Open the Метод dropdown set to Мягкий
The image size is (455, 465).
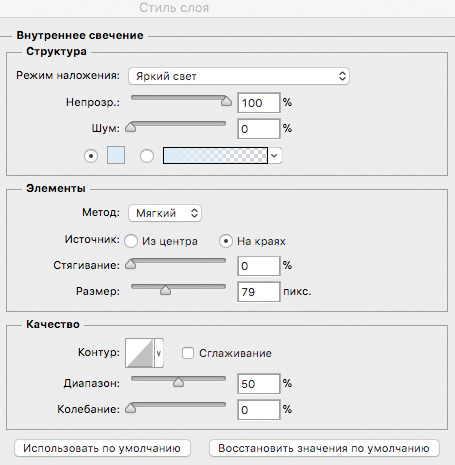coord(165,213)
